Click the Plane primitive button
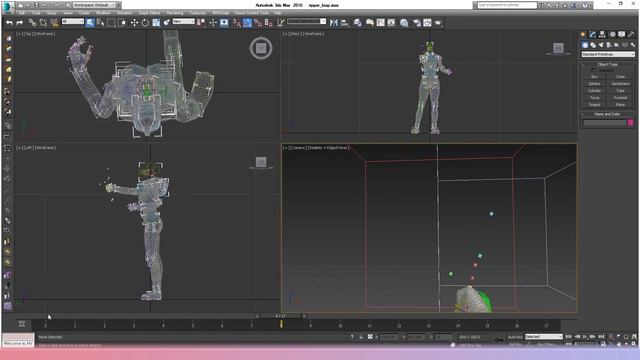Image resolution: width=640 pixels, height=360 pixels. point(620,105)
